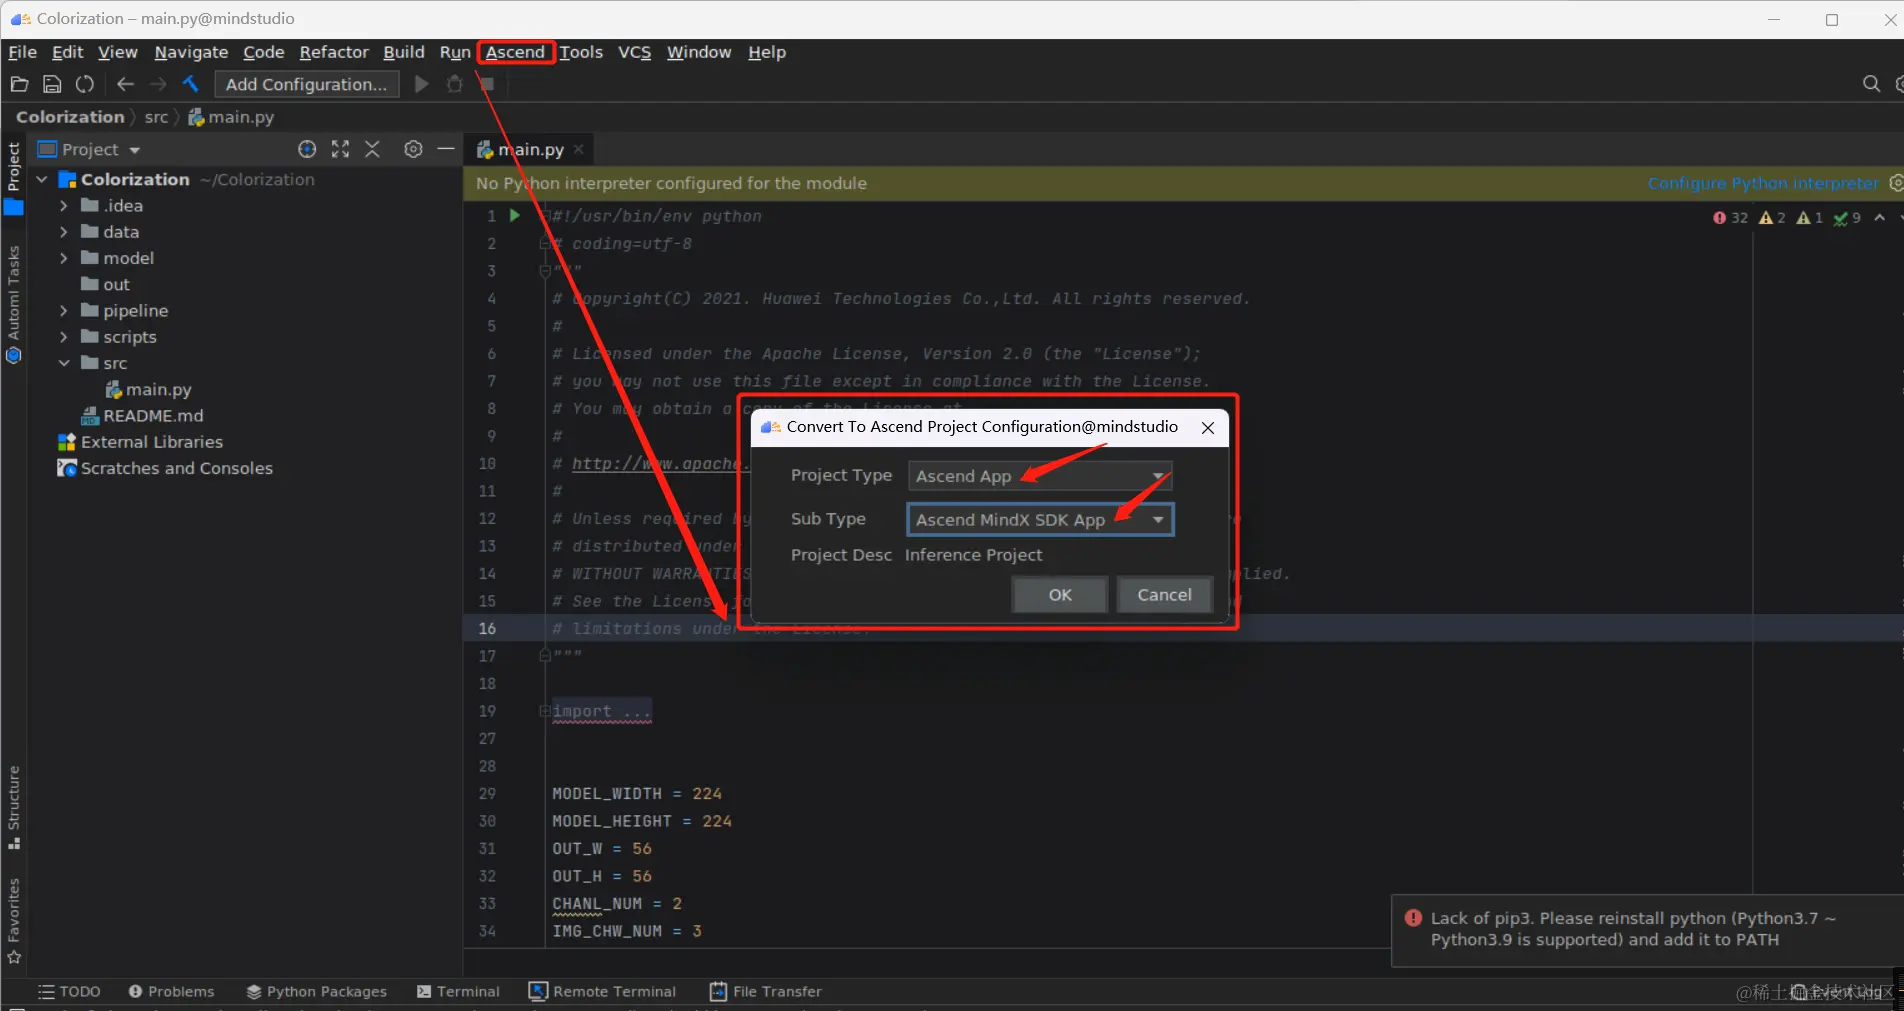Click Configure Python interpreter link
This screenshot has width=1904, height=1011.
pyautogui.click(x=1763, y=183)
